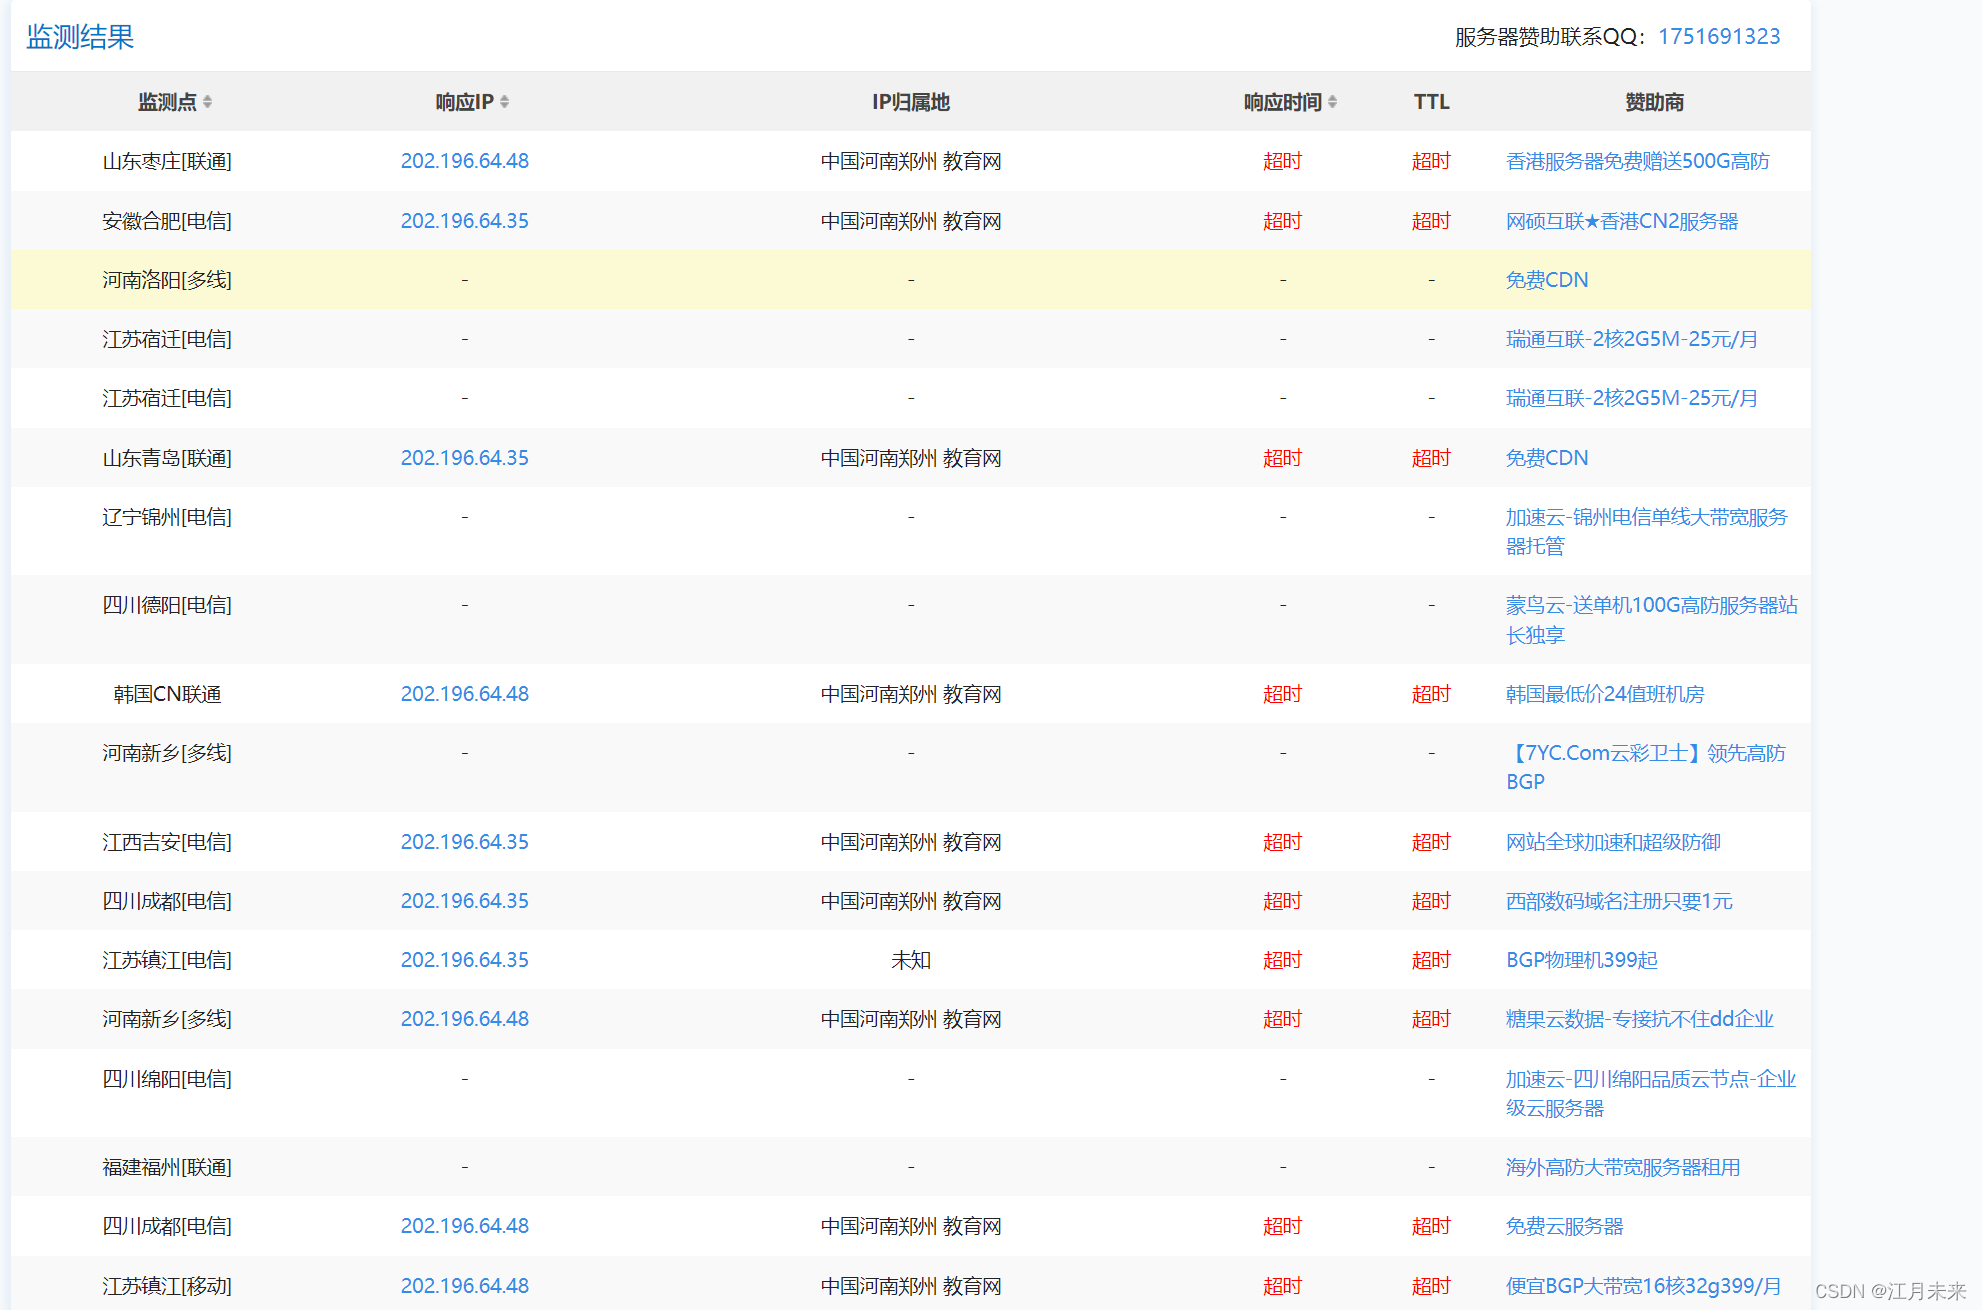Image resolution: width=1982 pixels, height=1310 pixels.
Task: Open sponsor link 糖果云数据-专接抗不住dd企业
Action: [x=1640, y=1019]
